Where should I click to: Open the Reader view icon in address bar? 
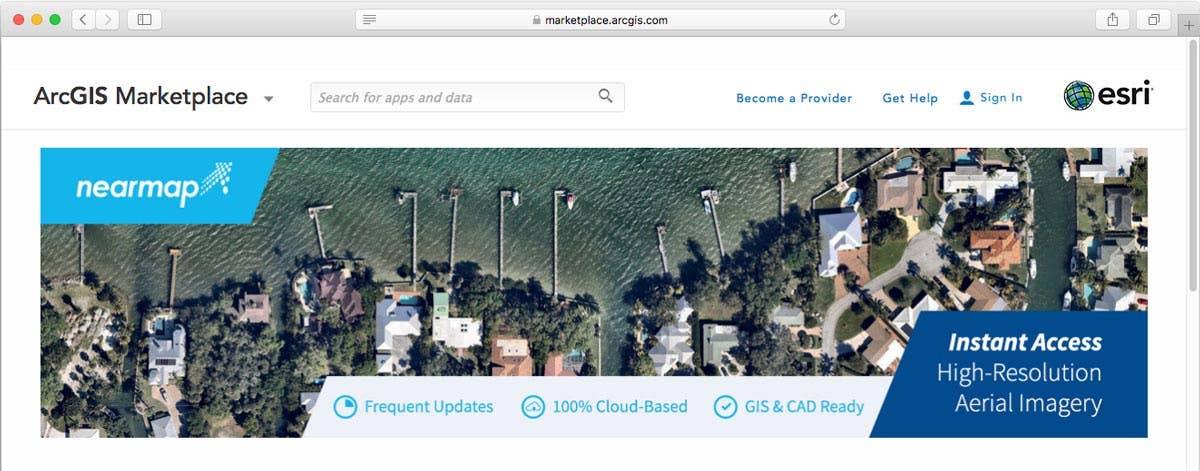click(x=369, y=20)
